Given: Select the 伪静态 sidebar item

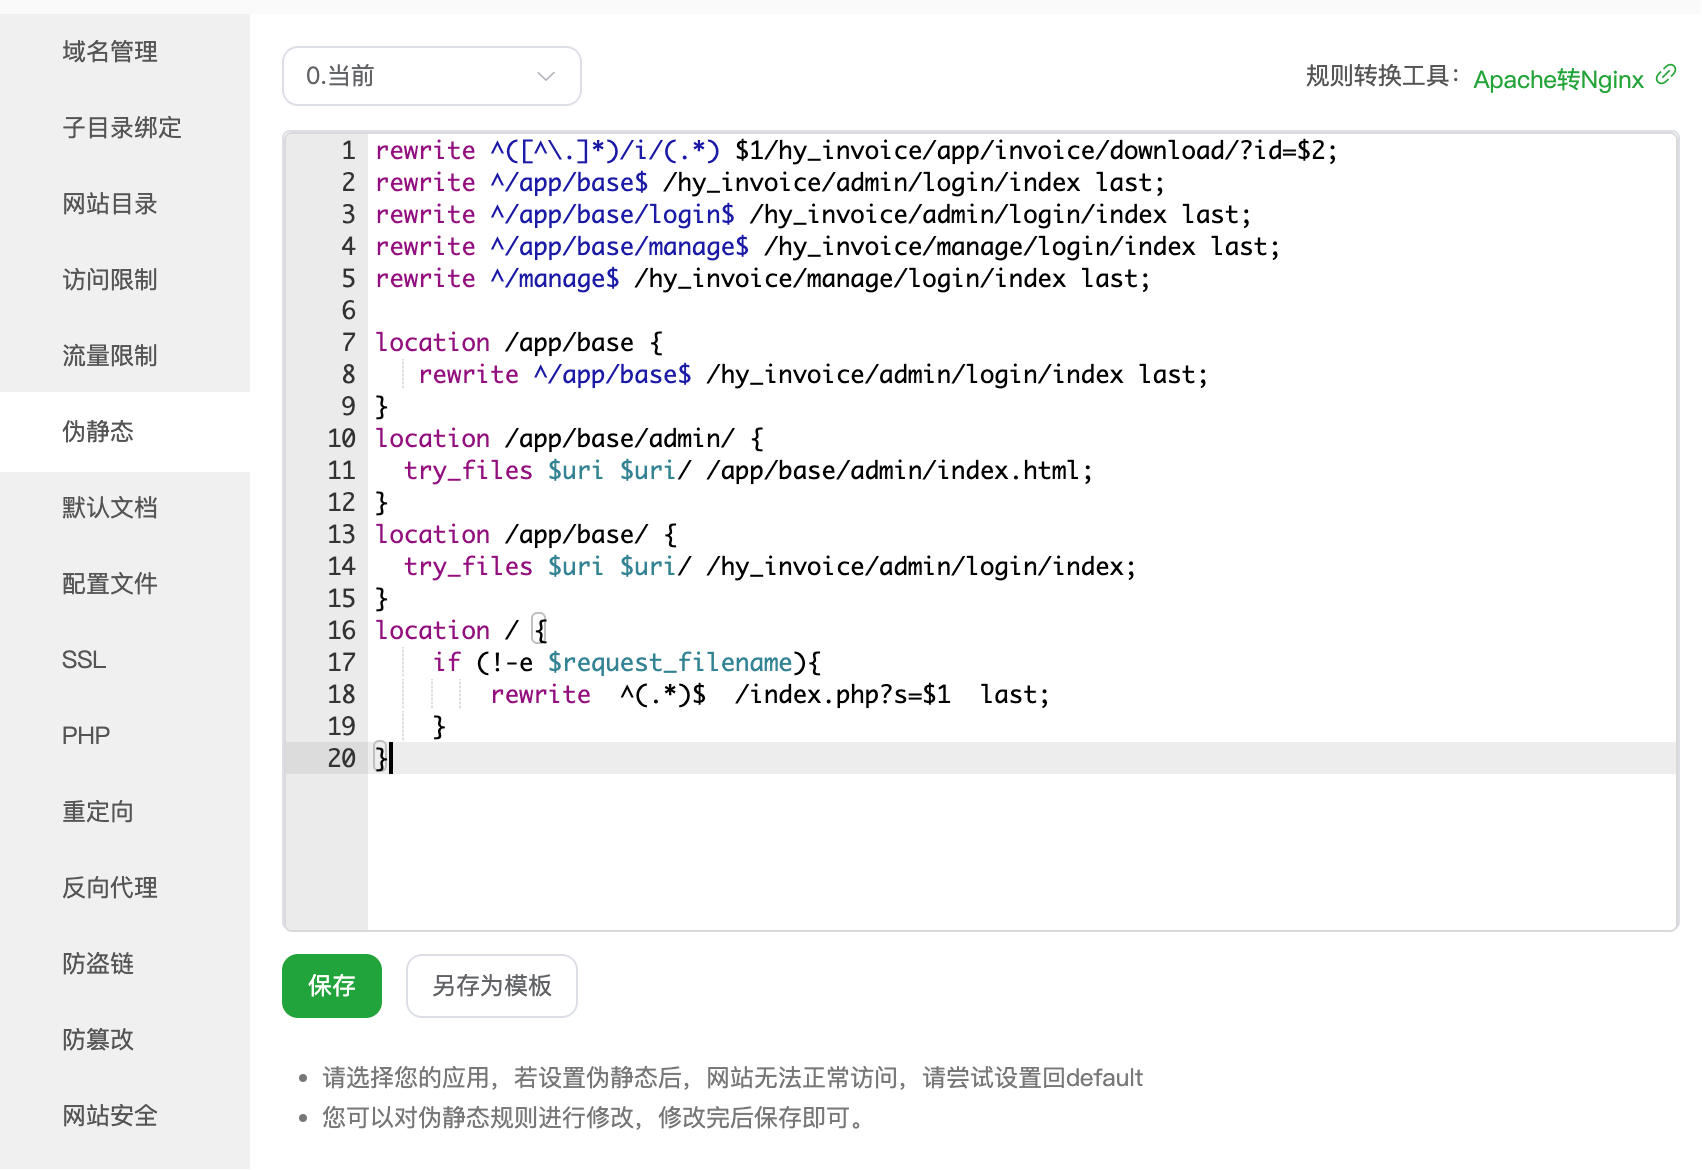Looking at the screenshot, I should point(98,432).
